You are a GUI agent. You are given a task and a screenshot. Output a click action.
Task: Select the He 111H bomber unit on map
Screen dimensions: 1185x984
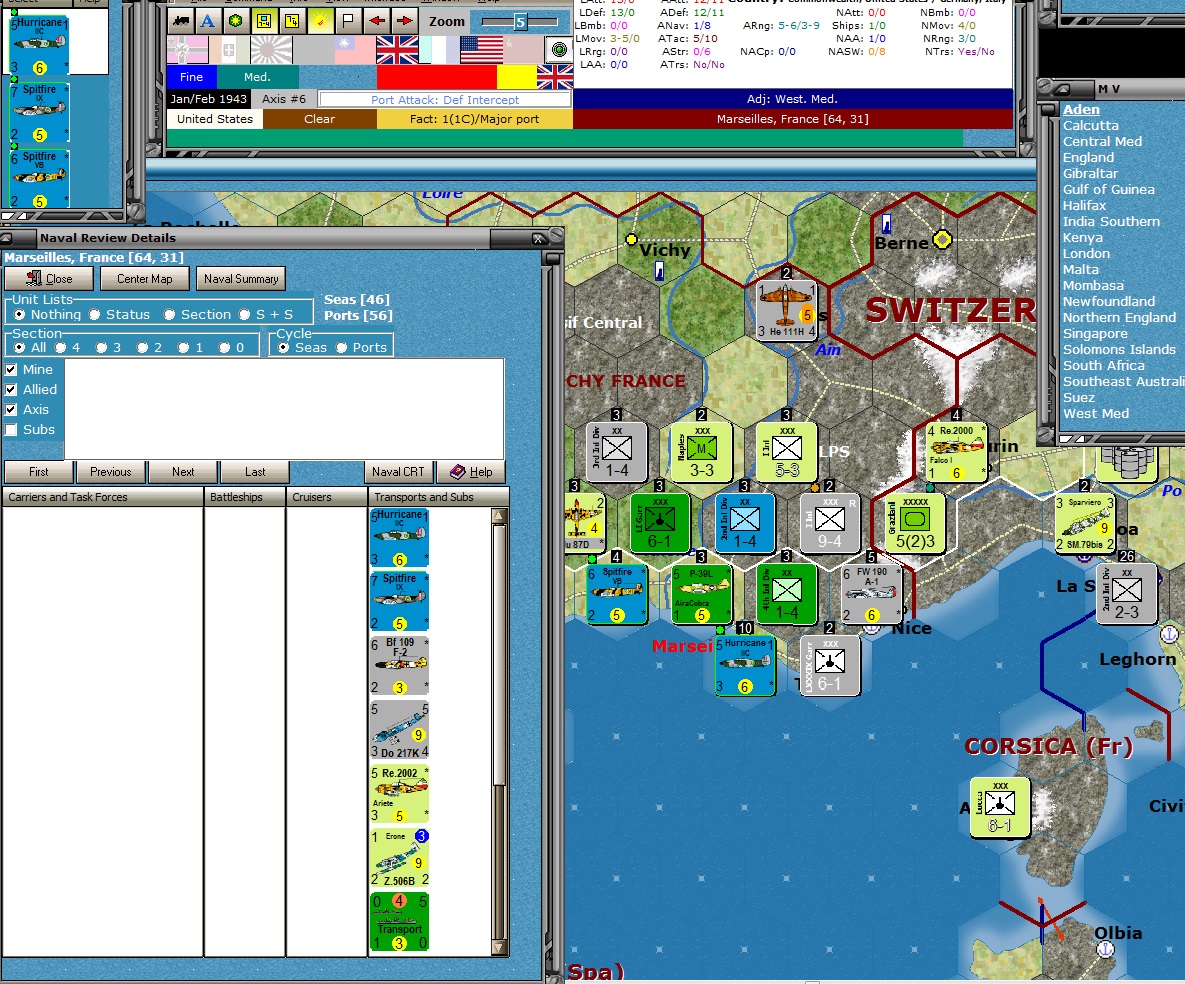[x=787, y=311]
